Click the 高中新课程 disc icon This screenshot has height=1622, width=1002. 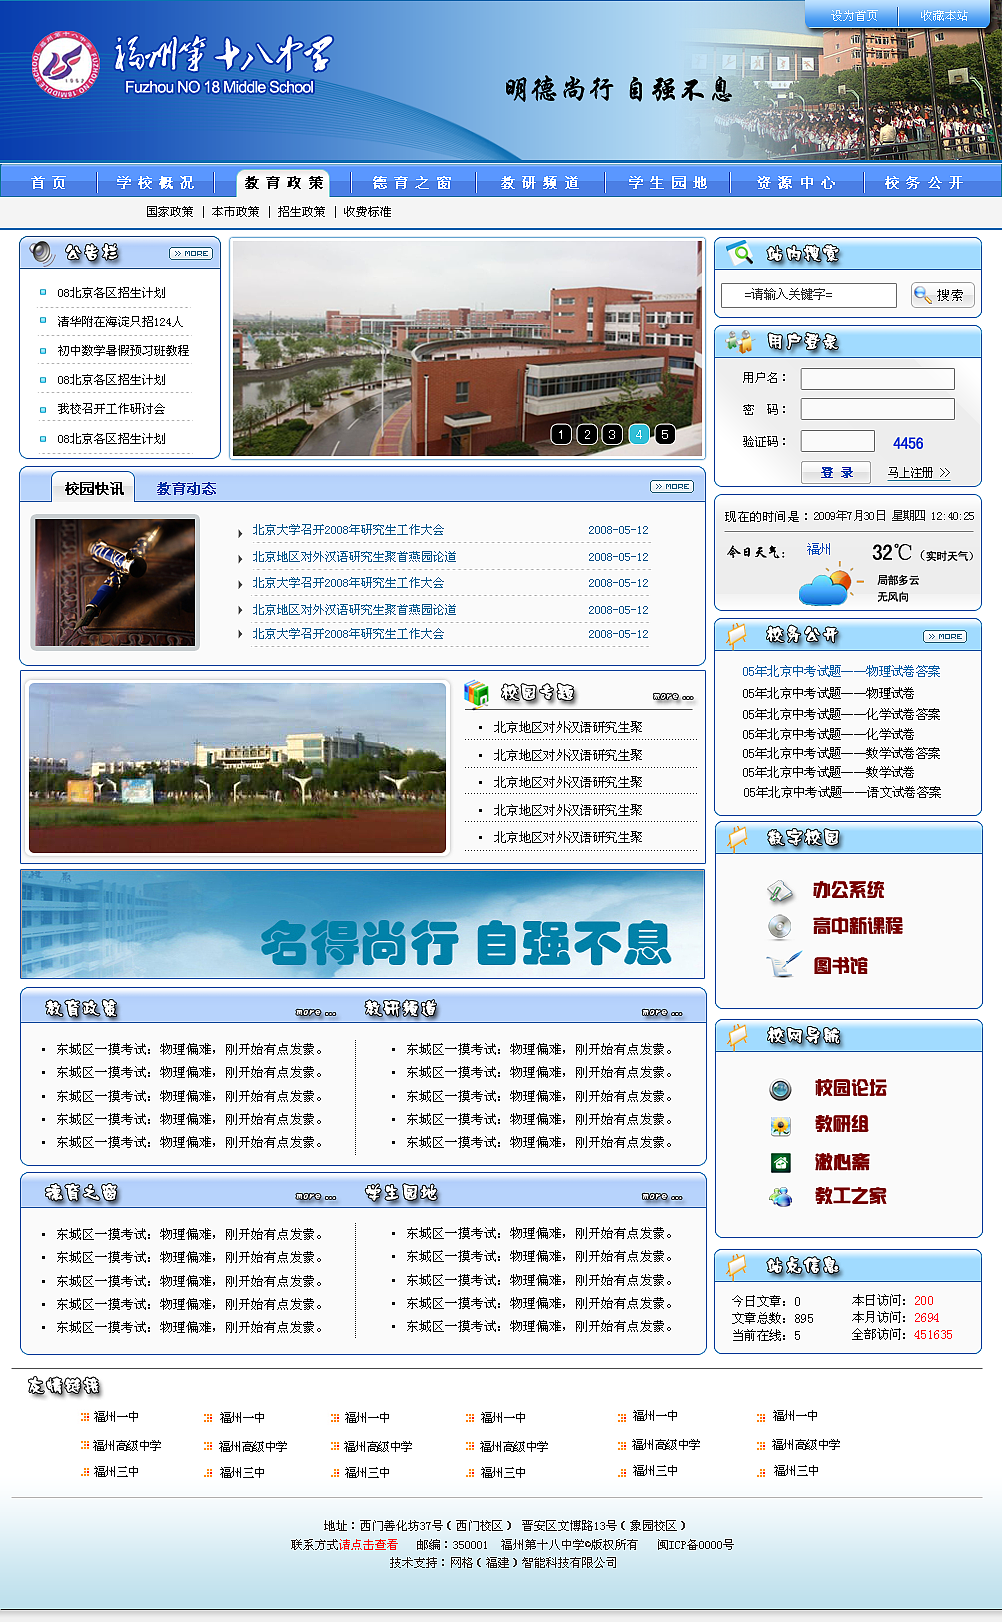pos(780,926)
